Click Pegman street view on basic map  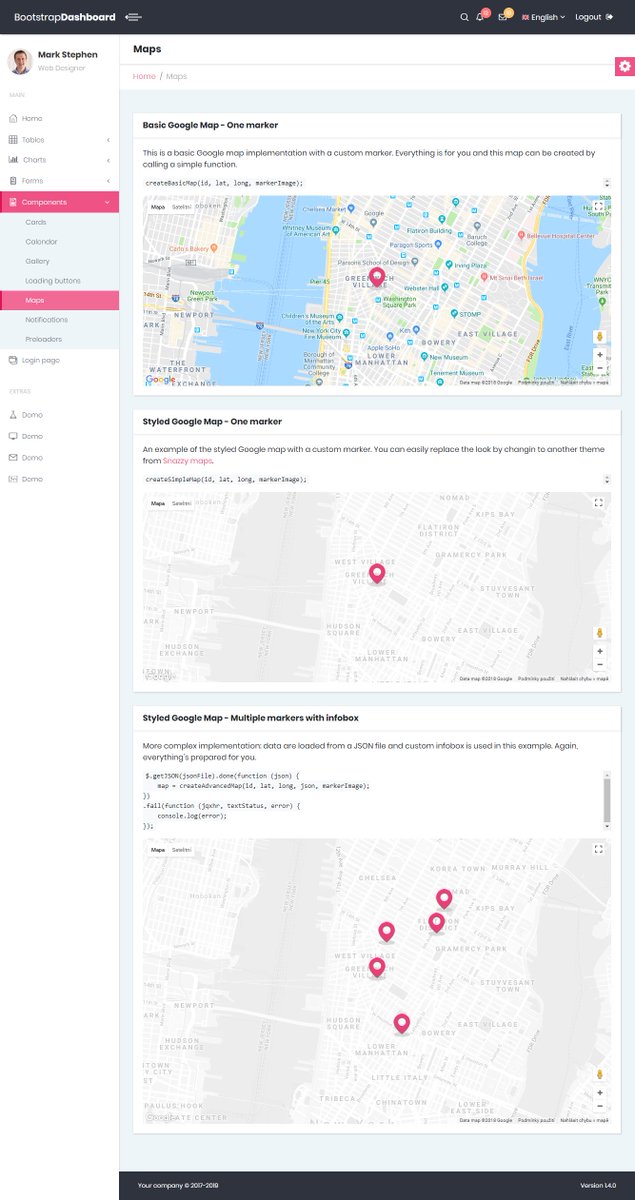pos(600,337)
